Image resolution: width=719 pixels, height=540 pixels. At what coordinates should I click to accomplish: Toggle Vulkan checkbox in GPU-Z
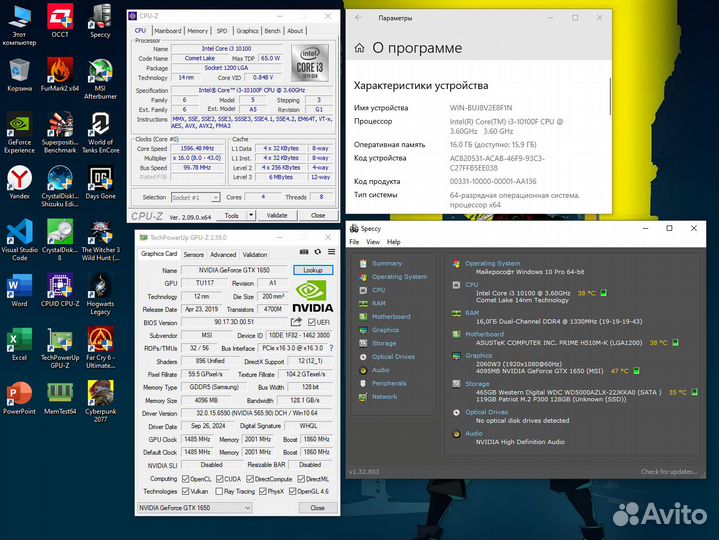(x=185, y=491)
